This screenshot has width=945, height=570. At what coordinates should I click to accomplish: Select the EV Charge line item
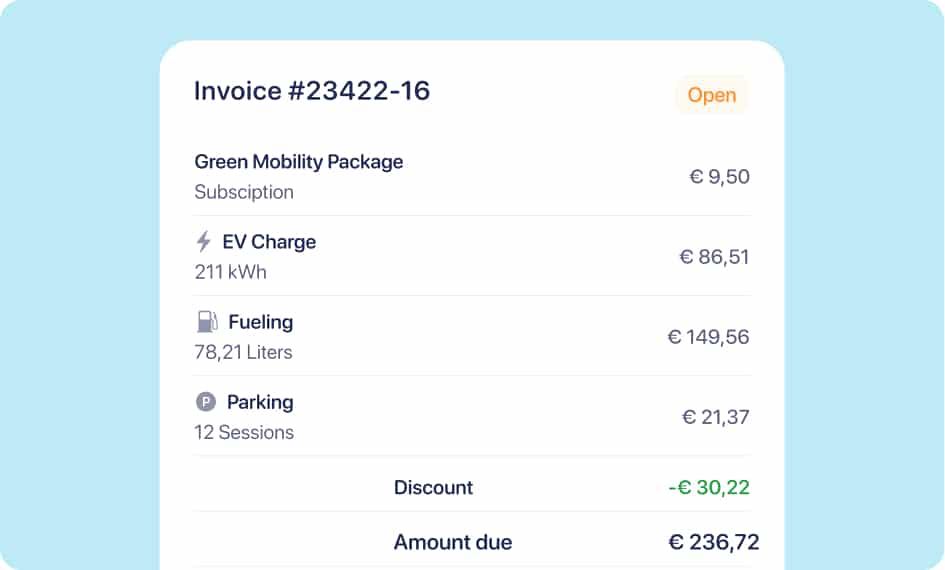(x=269, y=242)
